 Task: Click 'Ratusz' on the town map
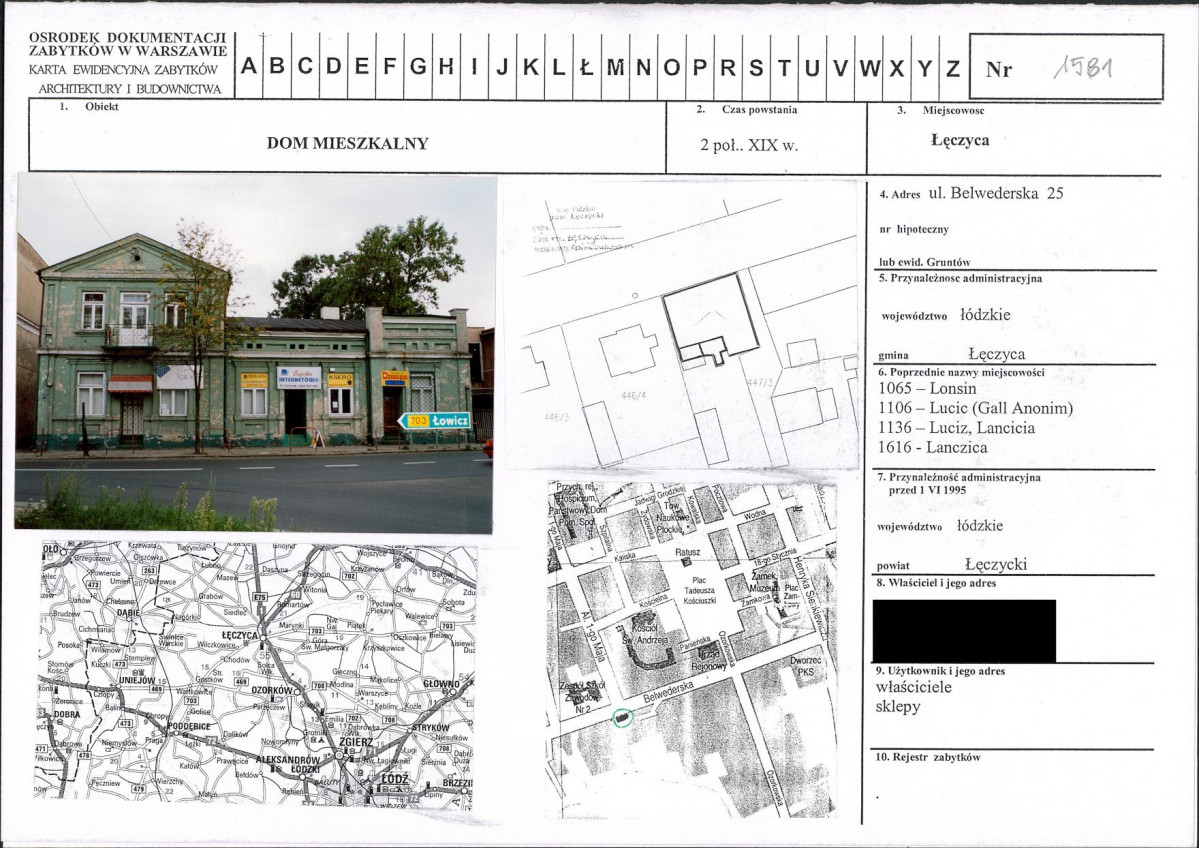coord(687,551)
